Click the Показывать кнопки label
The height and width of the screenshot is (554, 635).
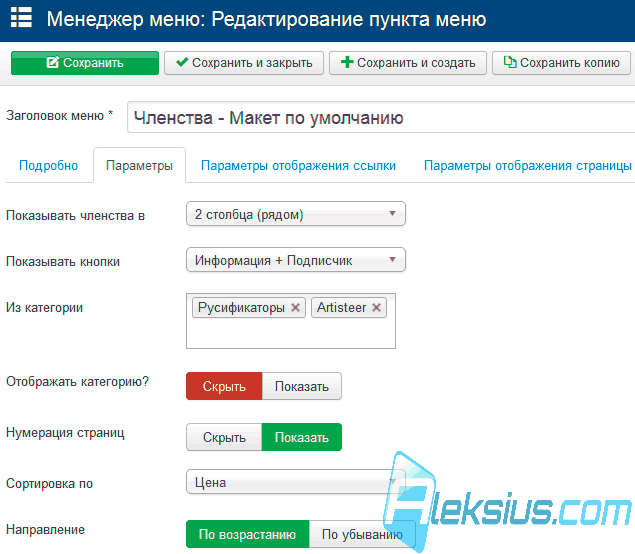[x=63, y=262]
